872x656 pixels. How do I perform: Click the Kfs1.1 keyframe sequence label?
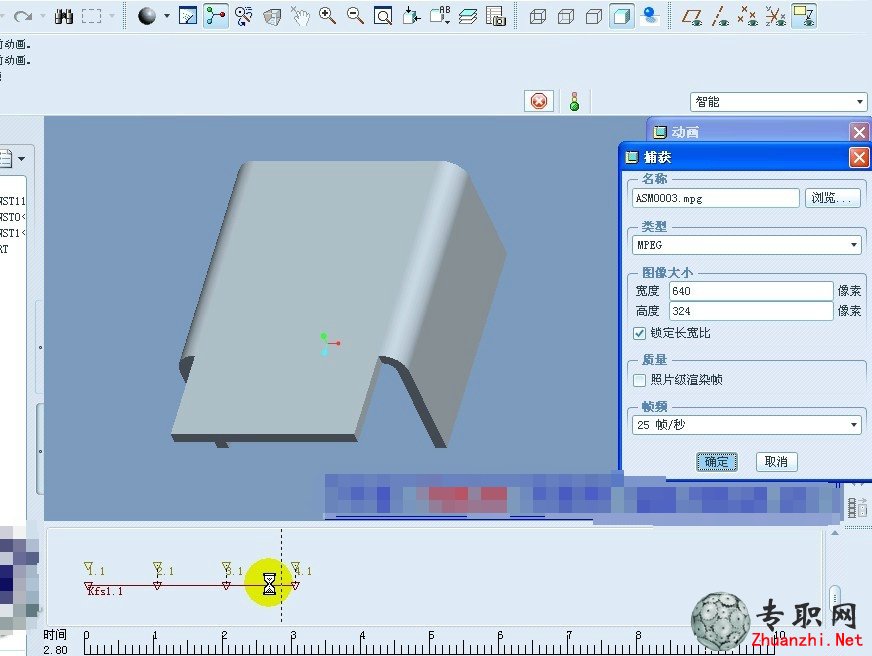click(x=106, y=591)
